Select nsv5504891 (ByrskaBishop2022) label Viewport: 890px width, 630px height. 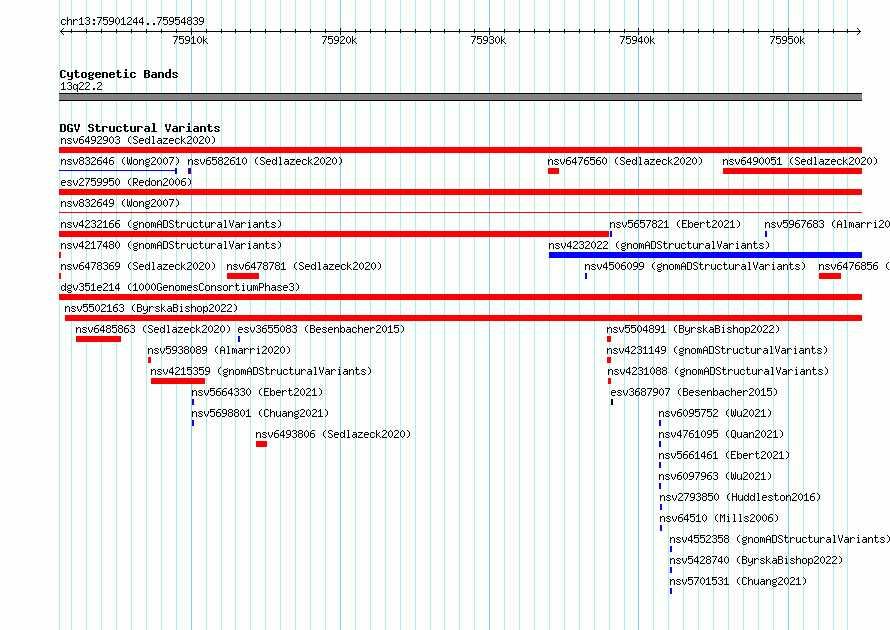(x=693, y=329)
